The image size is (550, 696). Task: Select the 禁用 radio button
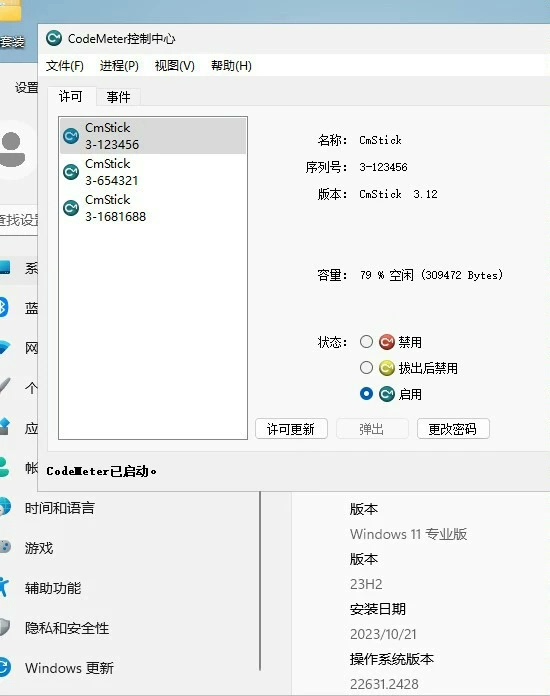(366, 341)
